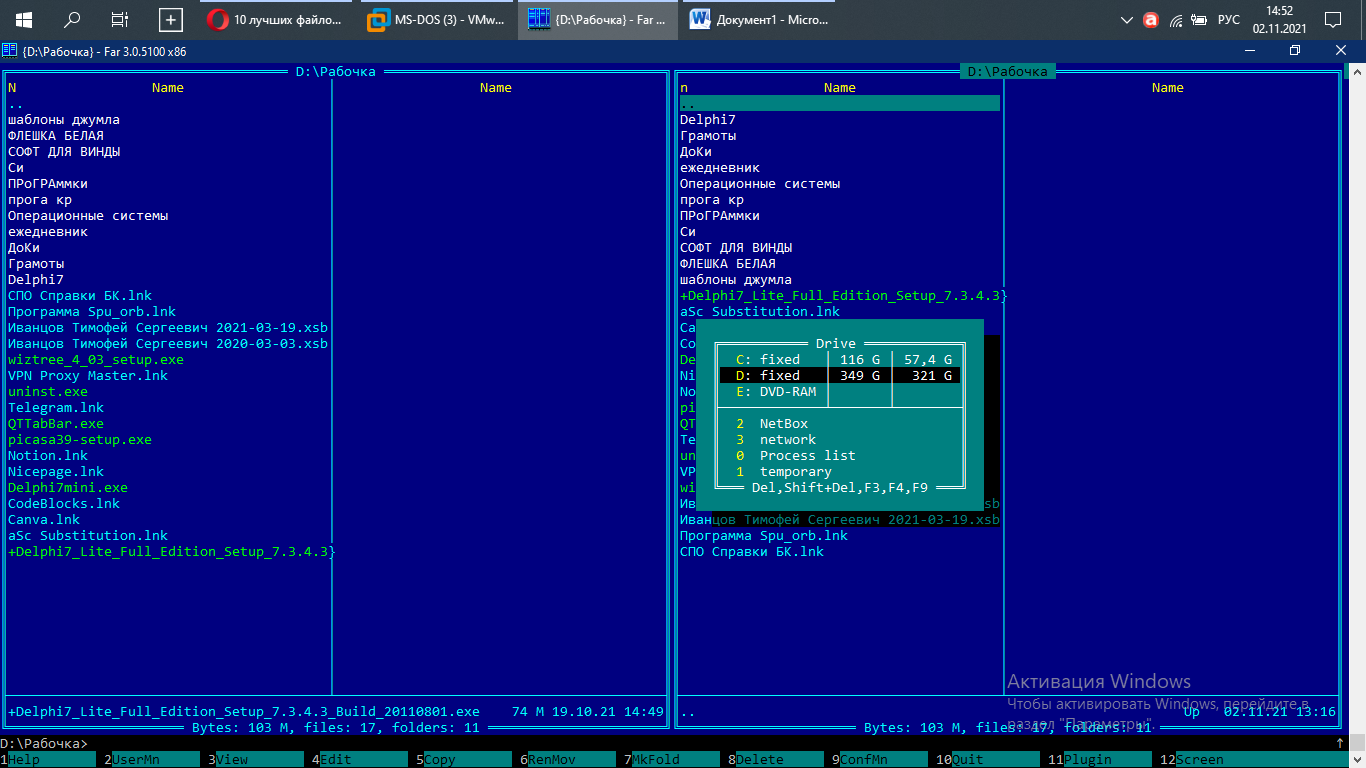Screen dimensions: 1366x768
Task: Click the red antivirus tray icon
Action: tap(1151, 19)
